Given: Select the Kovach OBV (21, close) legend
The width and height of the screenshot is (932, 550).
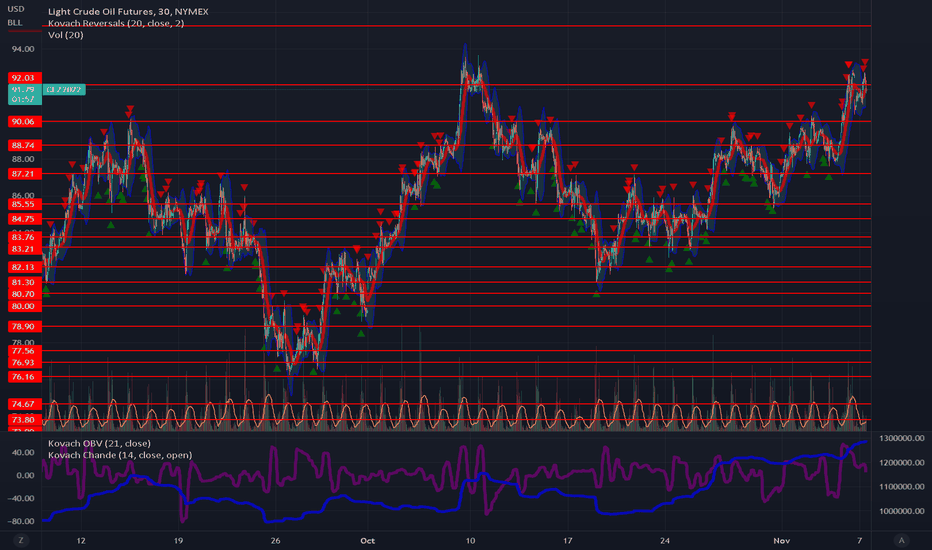Looking at the screenshot, I should pos(99,444).
